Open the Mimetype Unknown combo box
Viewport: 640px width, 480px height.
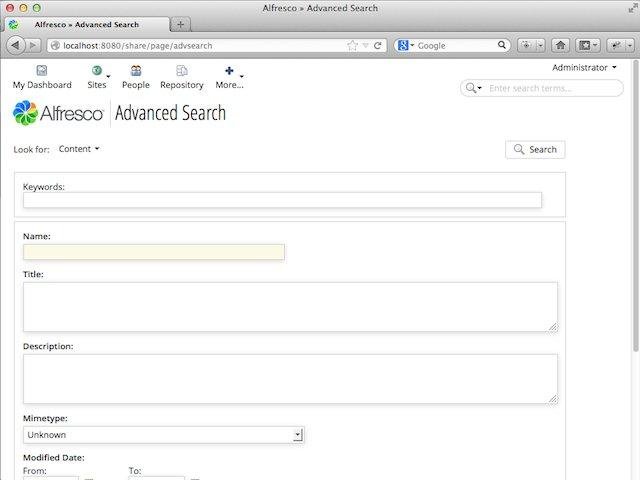(164, 435)
